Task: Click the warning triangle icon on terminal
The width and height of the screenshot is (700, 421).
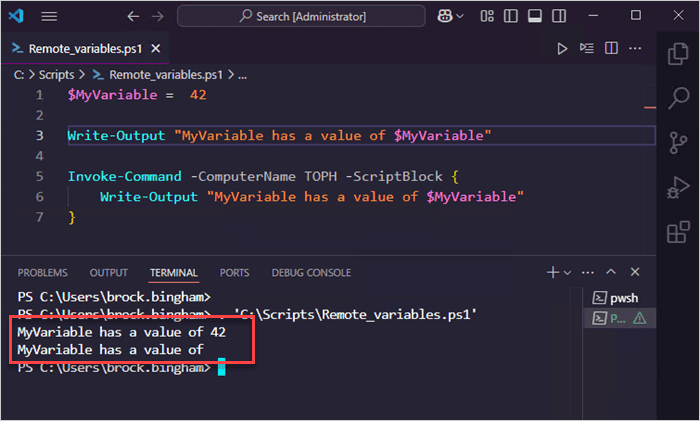Action: 640,318
